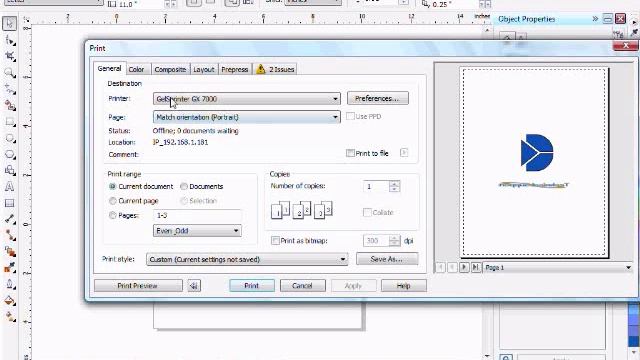Adjust Number of copies spinner arrows
This screenshot has height=360, width=640.
[x=394, y=187]
